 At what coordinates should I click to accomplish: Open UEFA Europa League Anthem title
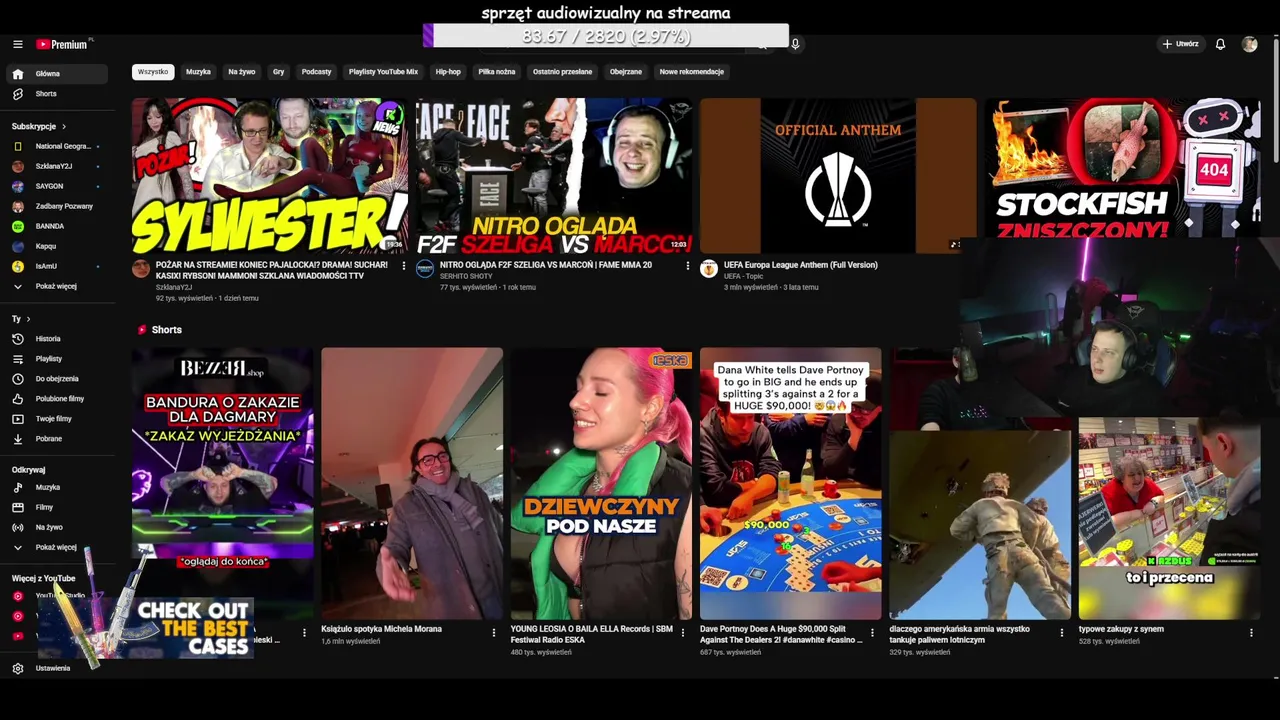[800, 265]
